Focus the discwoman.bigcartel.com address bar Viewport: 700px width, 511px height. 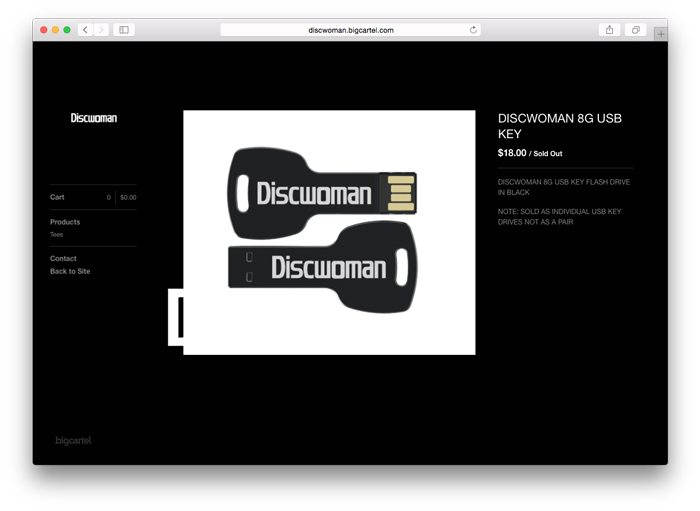pos(350,30)
